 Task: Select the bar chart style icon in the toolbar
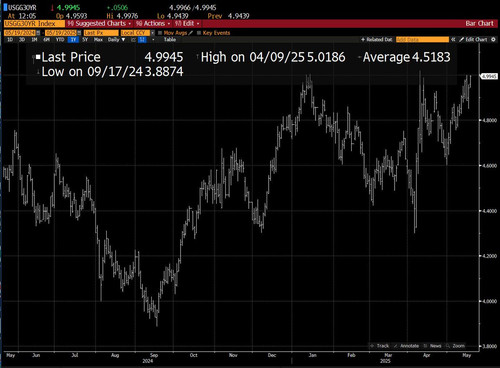click(142, 40)
